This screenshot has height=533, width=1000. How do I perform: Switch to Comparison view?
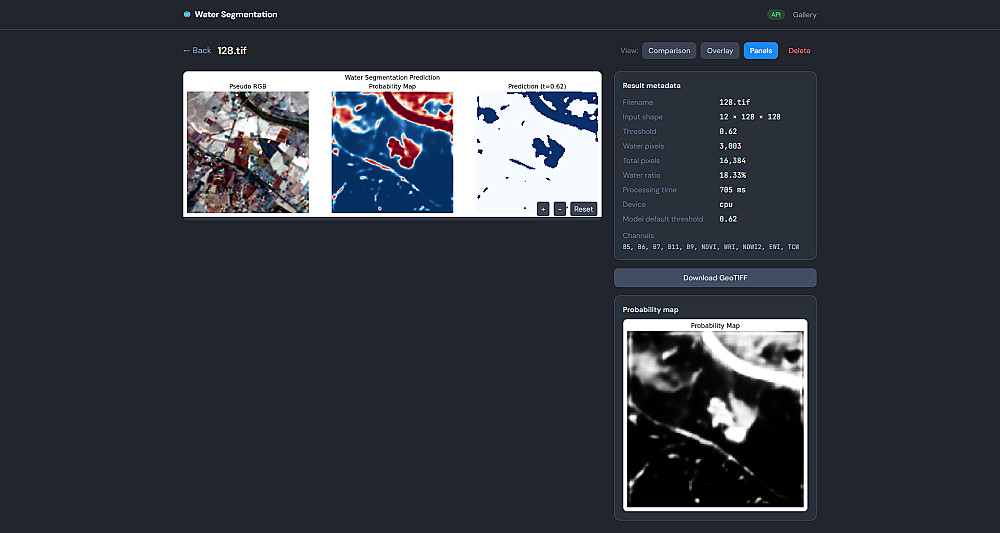click(669, 50)
